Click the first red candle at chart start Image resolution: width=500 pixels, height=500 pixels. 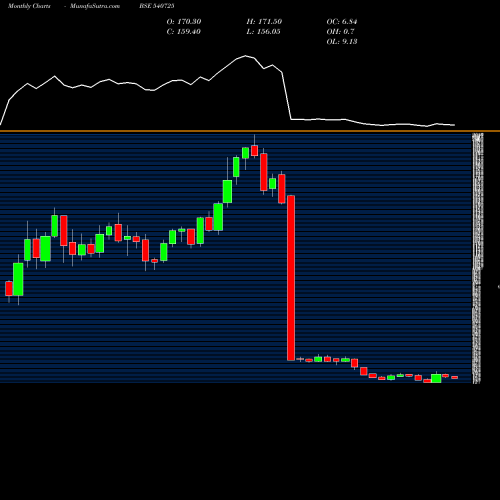point(9,289)
